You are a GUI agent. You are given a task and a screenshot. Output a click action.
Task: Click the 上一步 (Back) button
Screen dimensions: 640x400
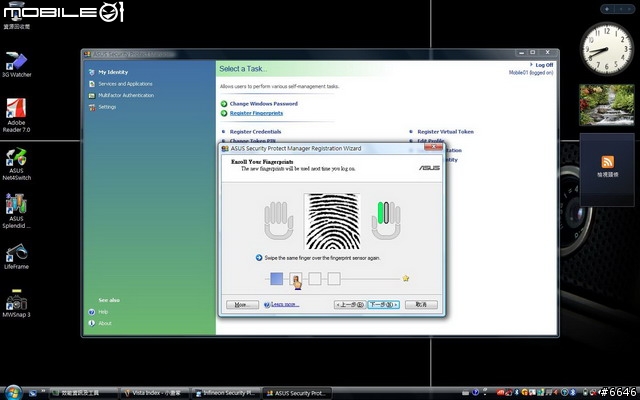(350, 304)
